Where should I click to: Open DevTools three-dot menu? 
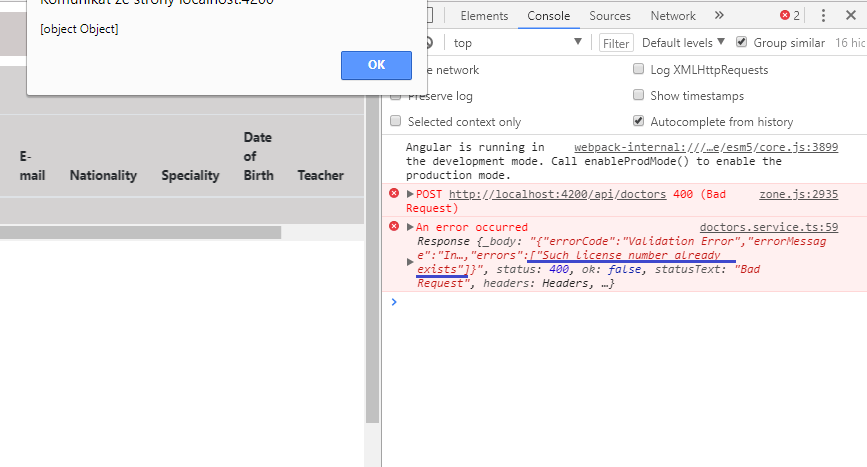[x=823, y=15]
